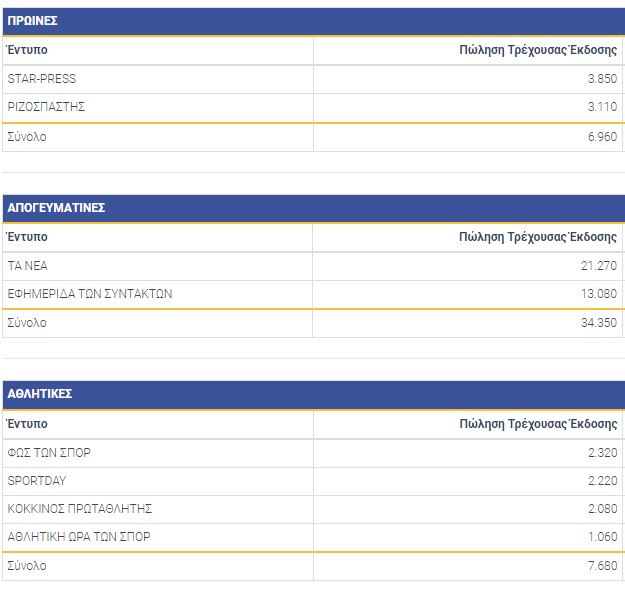Click the ΠΡΩΙΝΕΣ section header
This screenshot has width=625, height=614.
(x=32, y=21)
